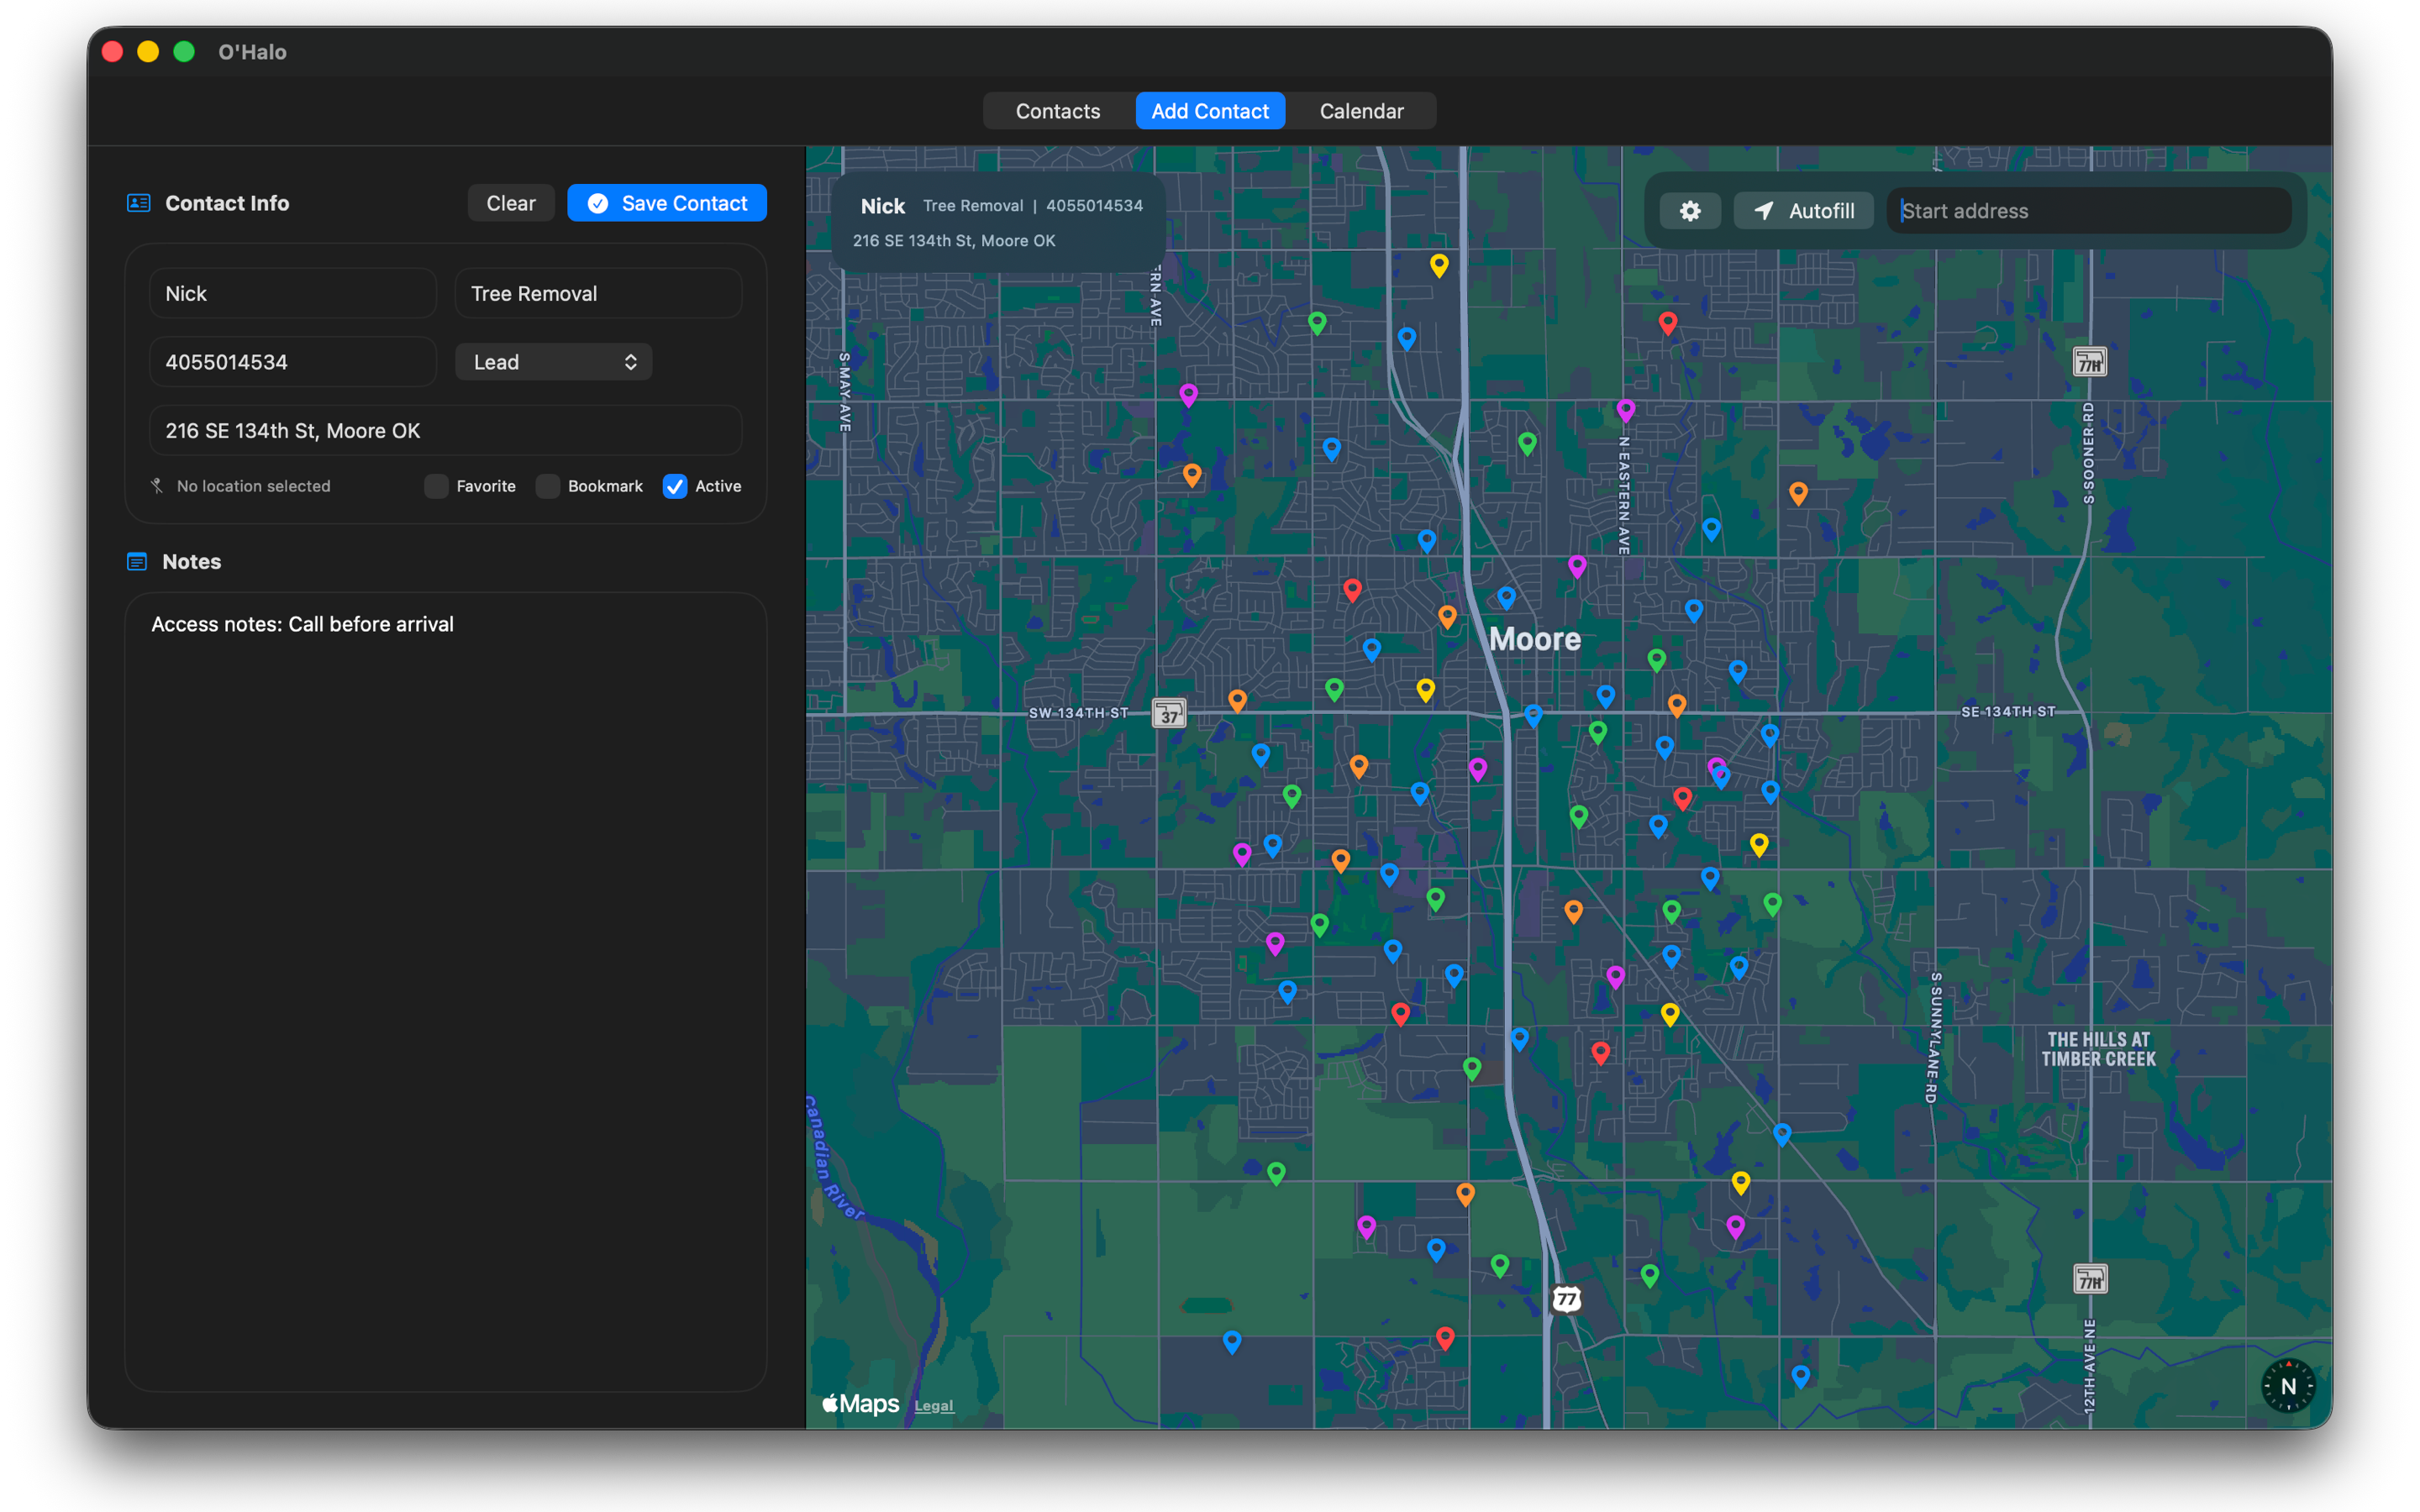This screenshot has height=1512, width=2420.
Task: Click the Clear button
Action: pyautogui.click(x=511, y=203)
